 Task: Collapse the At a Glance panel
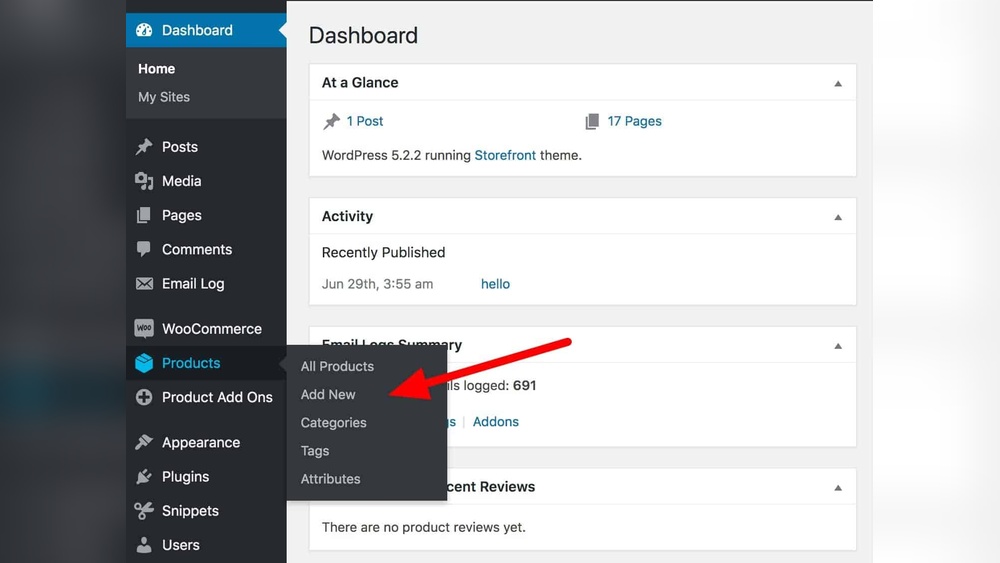click(x=838, y=84)
